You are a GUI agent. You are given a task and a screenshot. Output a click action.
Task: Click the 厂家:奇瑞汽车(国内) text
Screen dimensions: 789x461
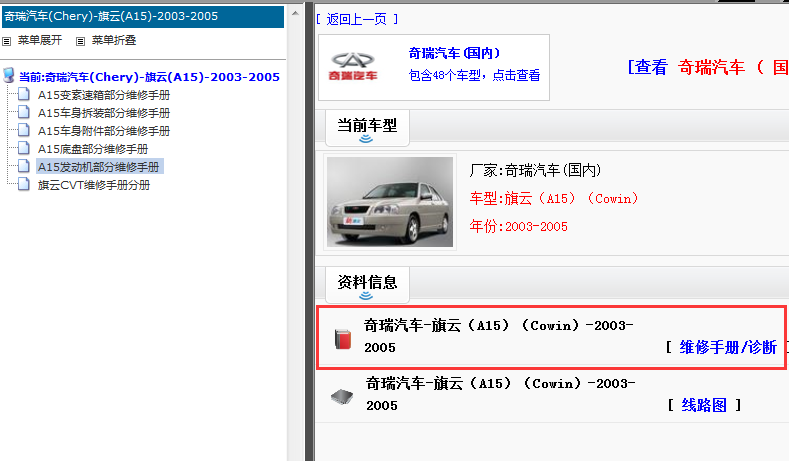coord(535,170)
